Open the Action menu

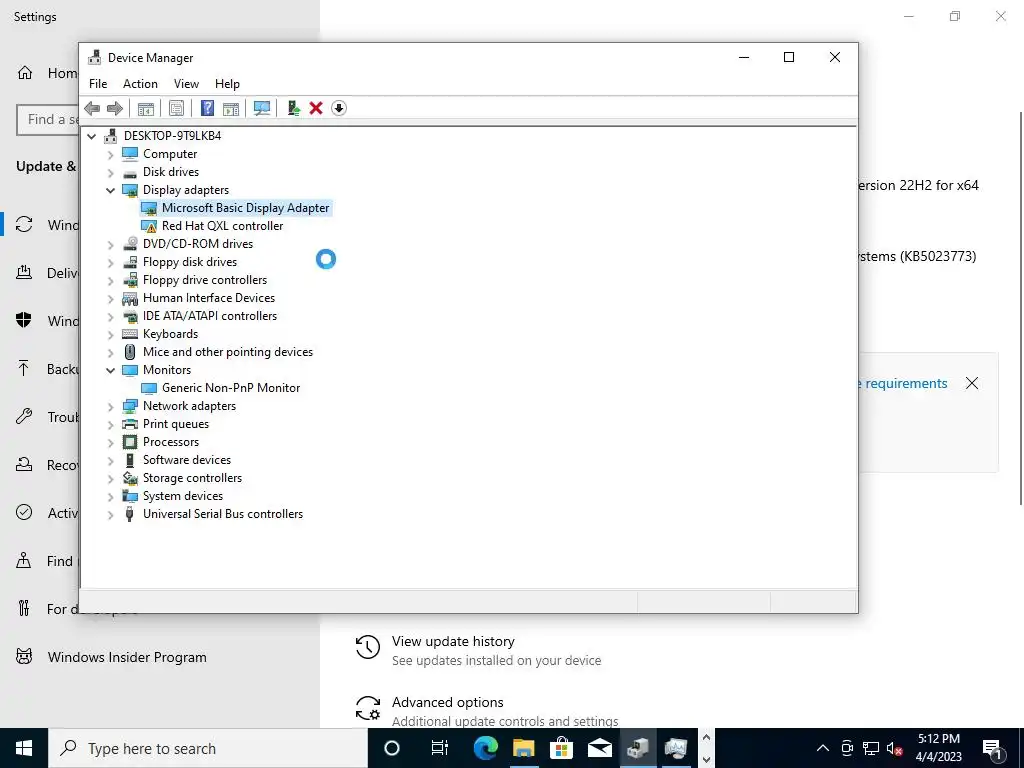point(140,84)
